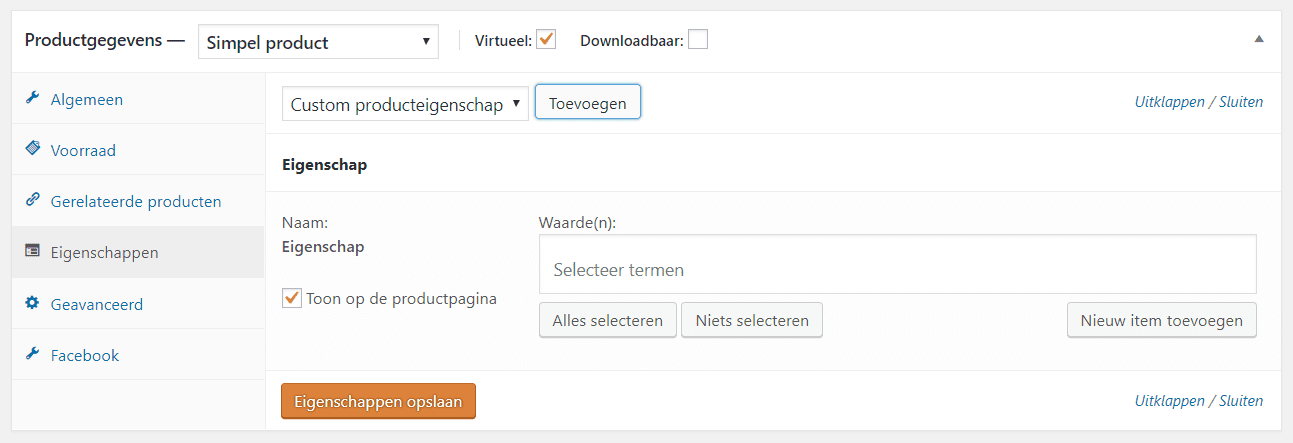Uncheck the Virtueel checkbox
The height and width of the screenshot is (443, 1293).
[546, 40]
